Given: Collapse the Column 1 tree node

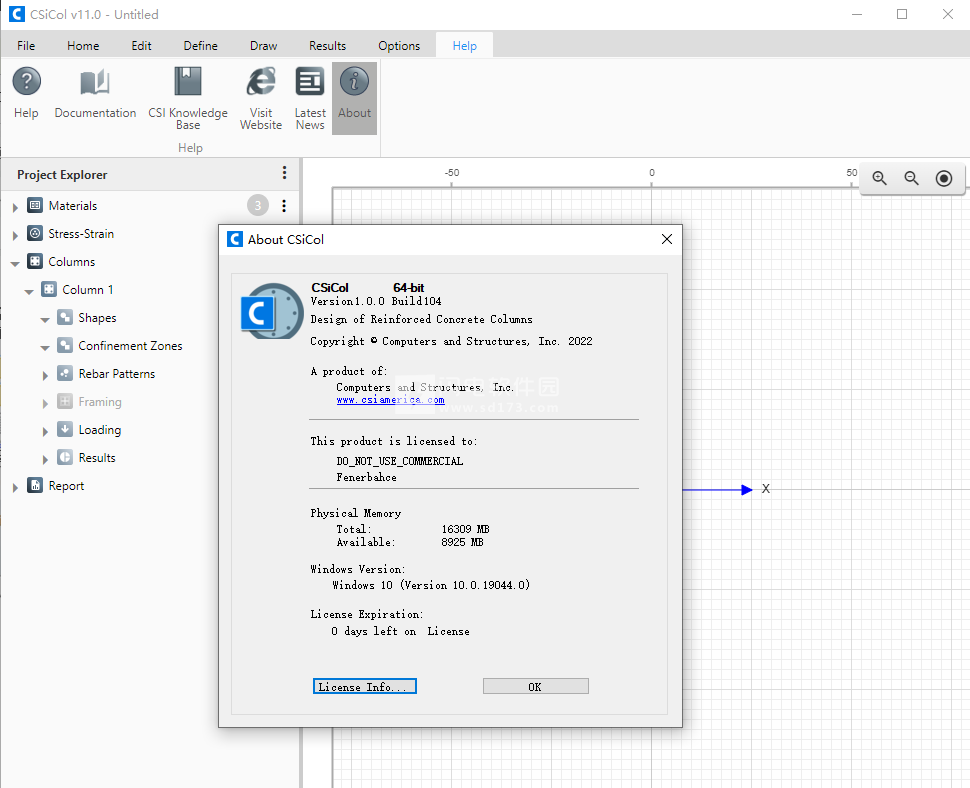Looking at the screenshot, I should click(28, 291).
